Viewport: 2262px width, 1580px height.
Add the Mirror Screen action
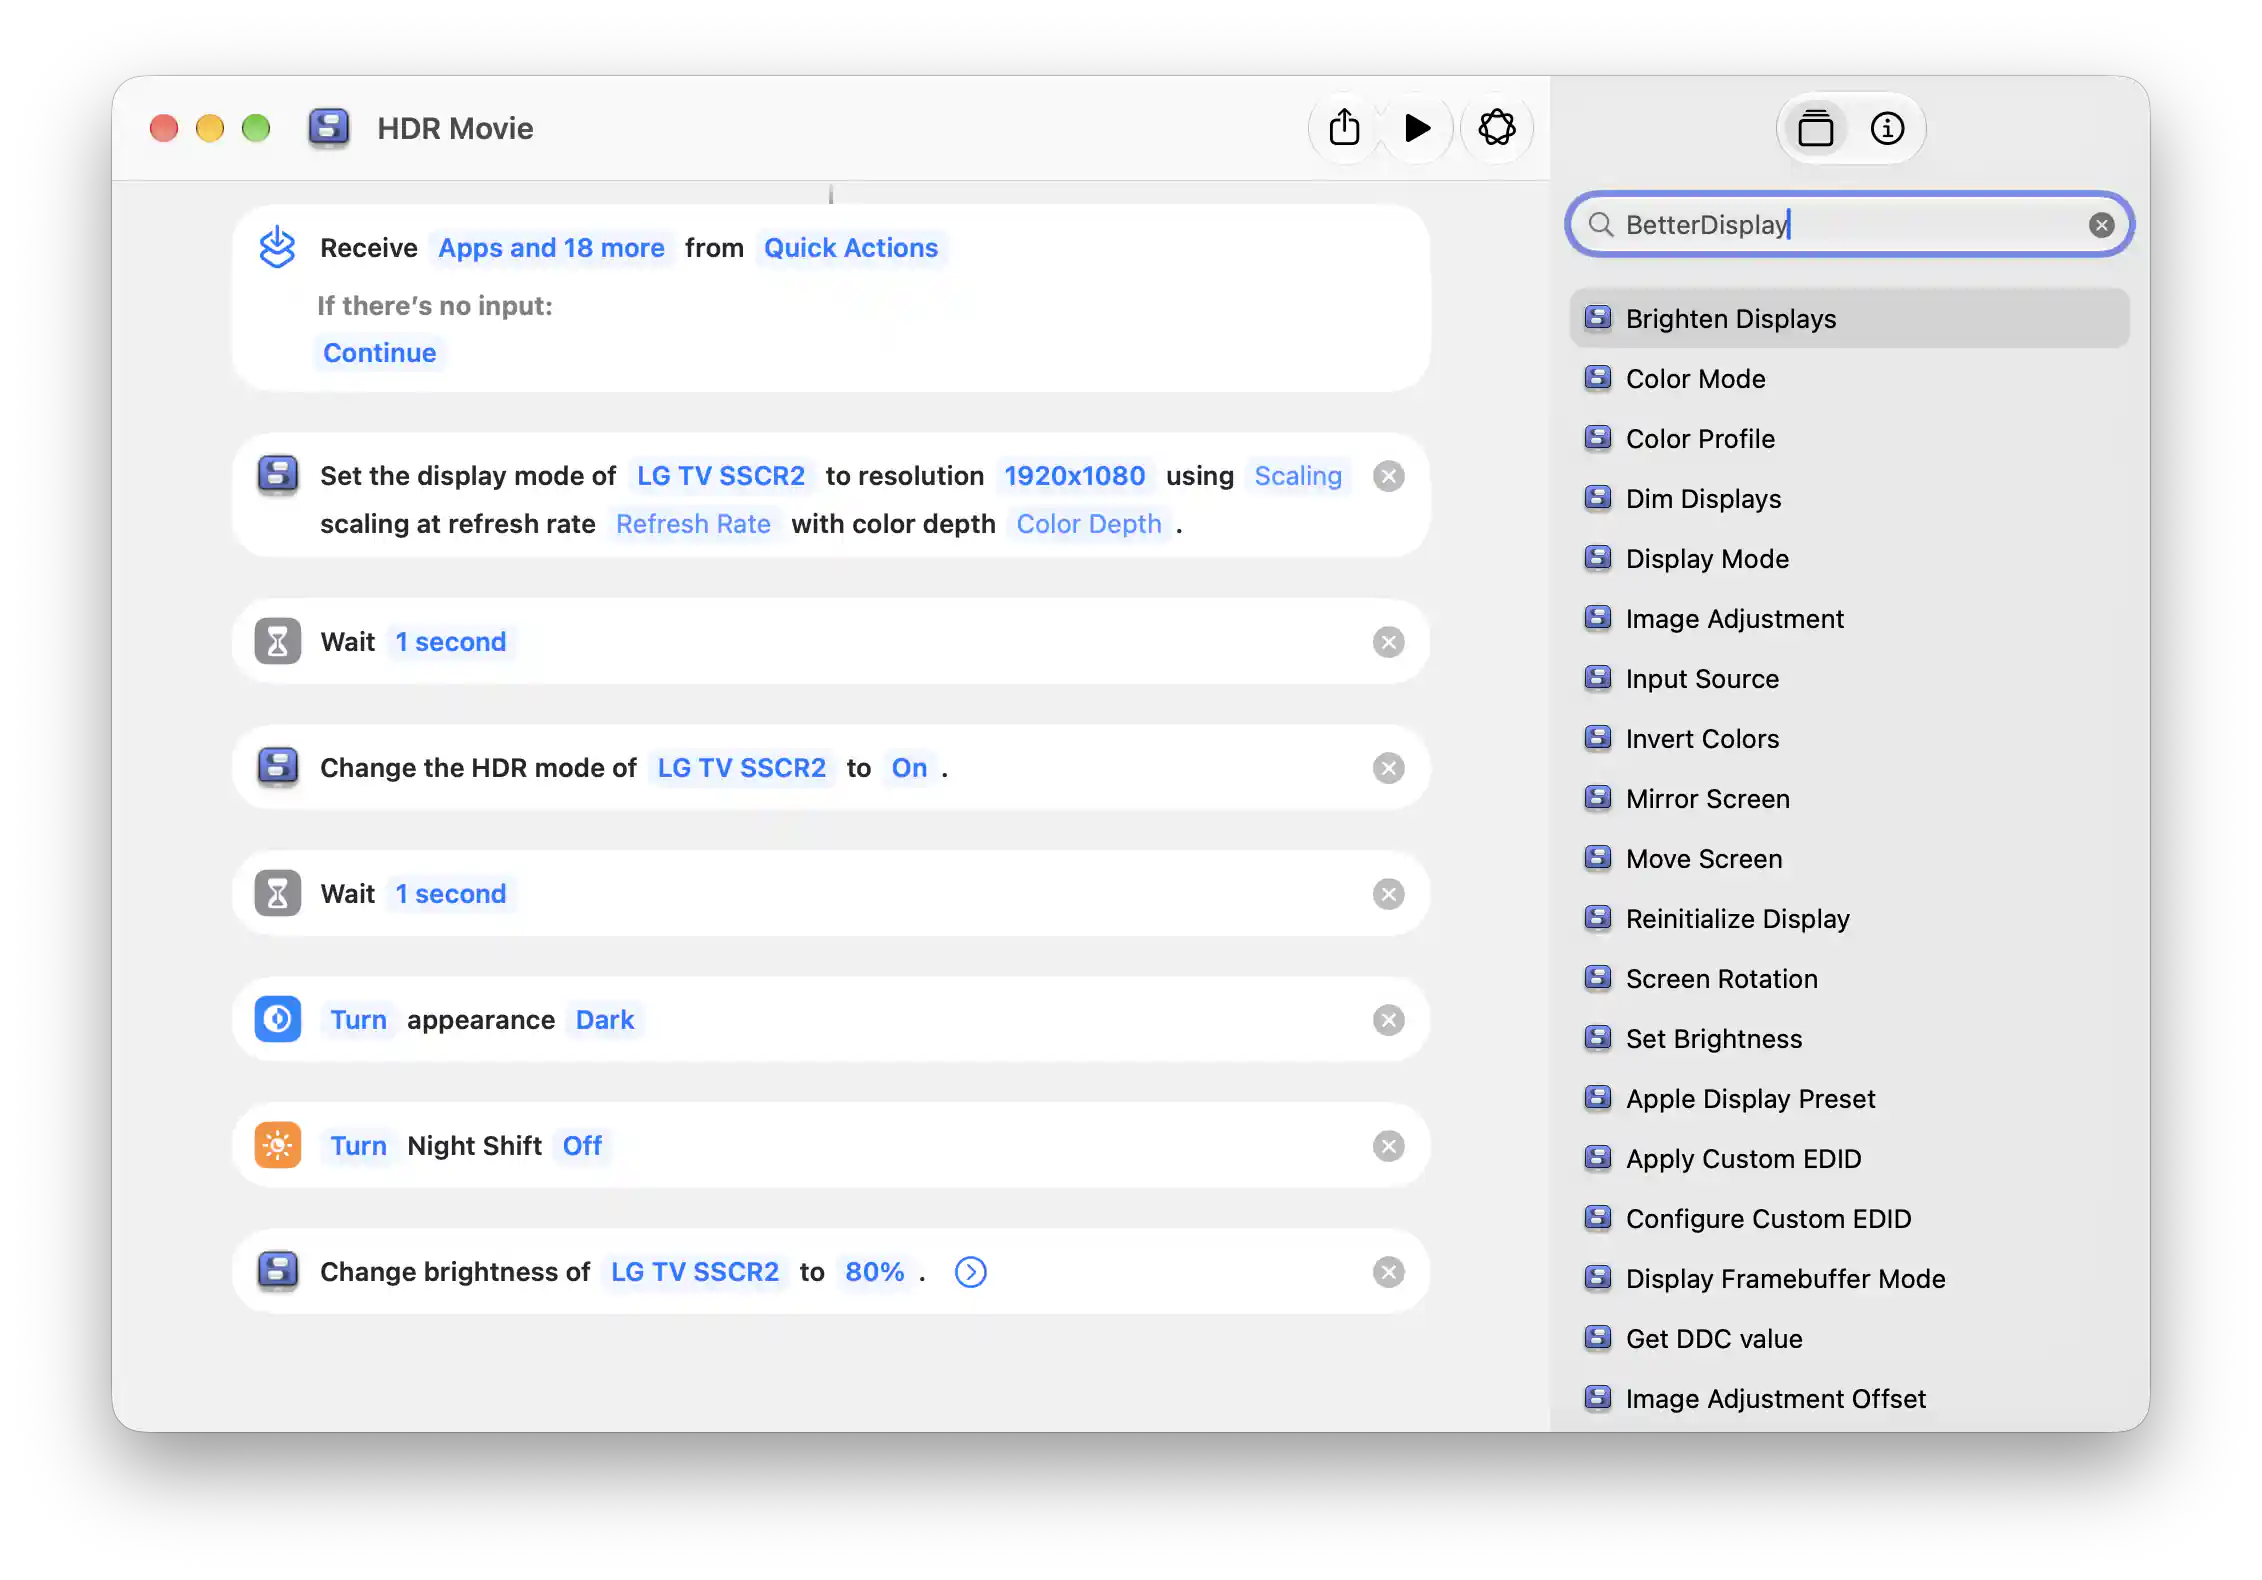1849,799
